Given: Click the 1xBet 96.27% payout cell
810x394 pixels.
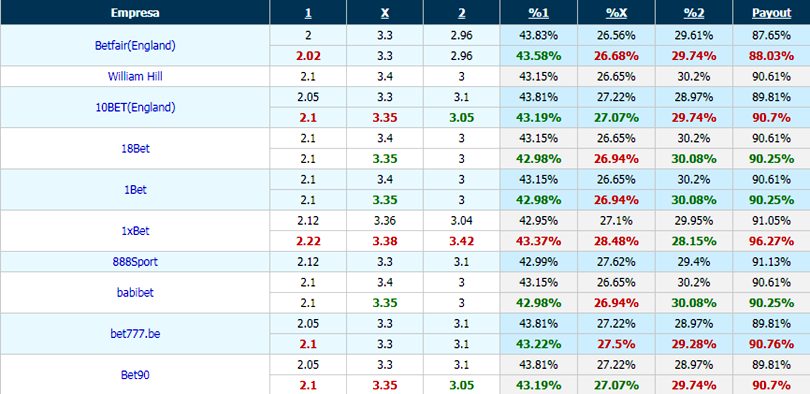Looking at the screenshot, I should (x=771, y=241).
